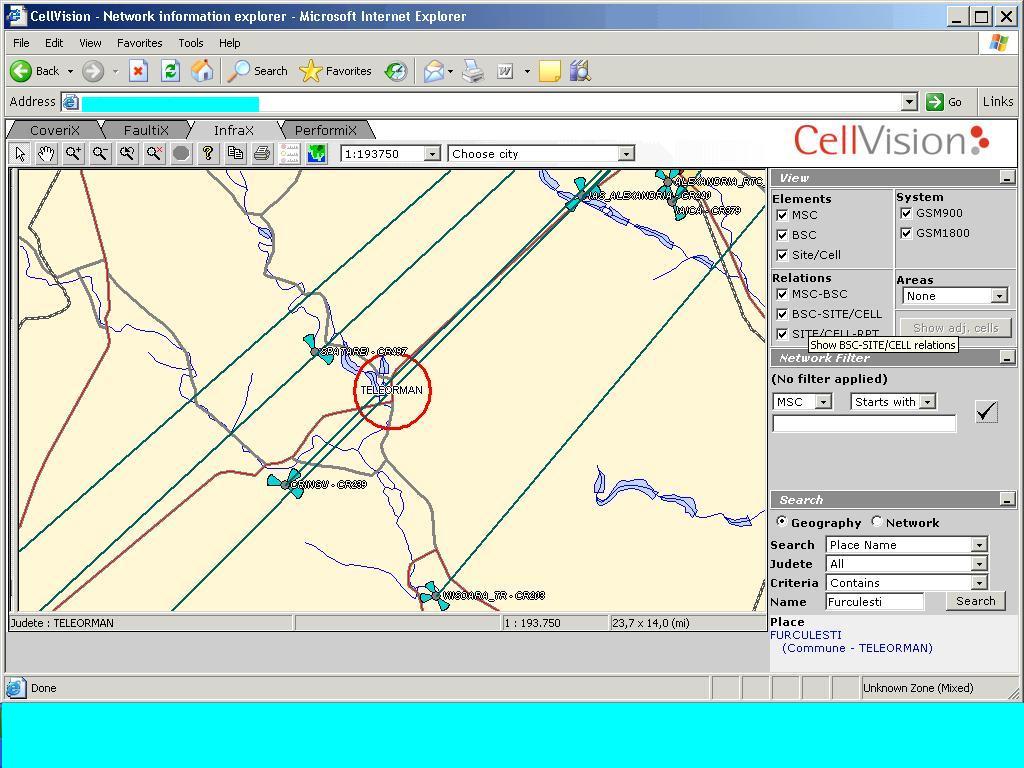
Task: Open the Criteria Contains dropdown
Action: coord(979,583)
